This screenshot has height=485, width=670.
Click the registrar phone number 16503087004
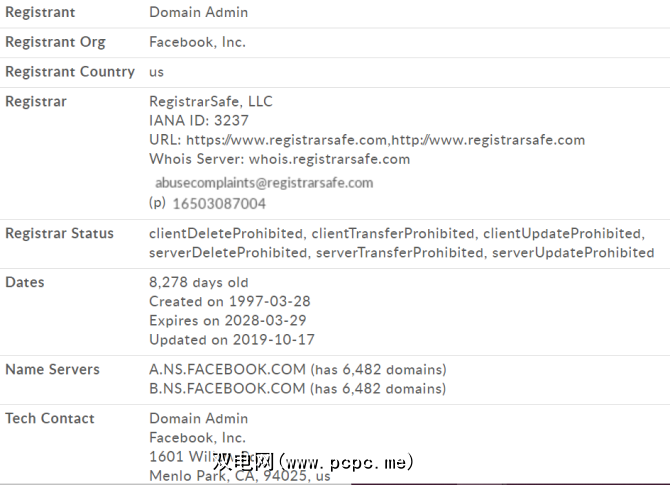click(219, 203)
